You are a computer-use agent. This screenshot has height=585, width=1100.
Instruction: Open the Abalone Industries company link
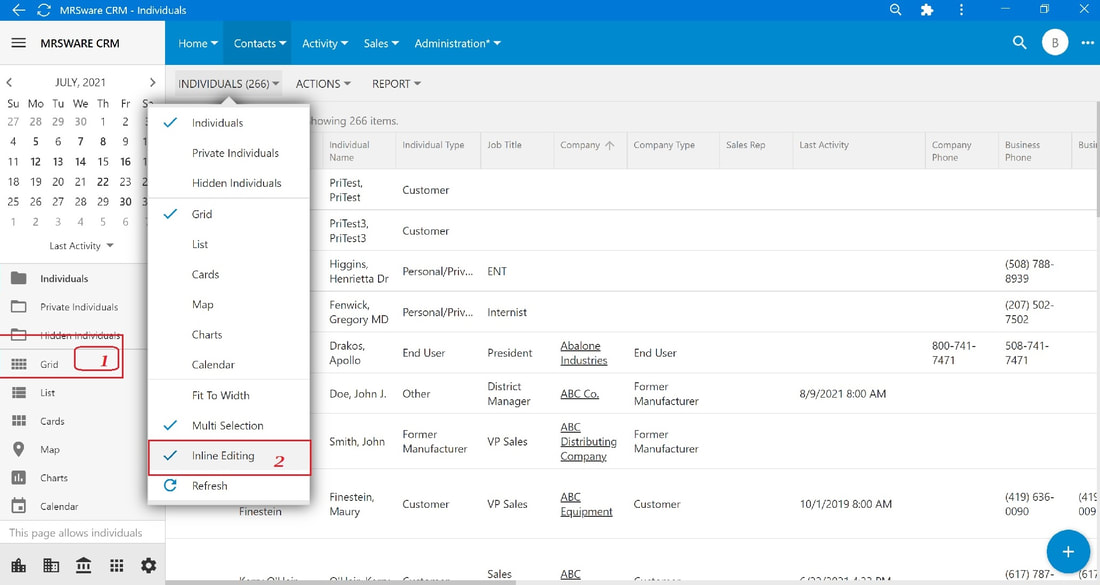click(x=584, y=353)
